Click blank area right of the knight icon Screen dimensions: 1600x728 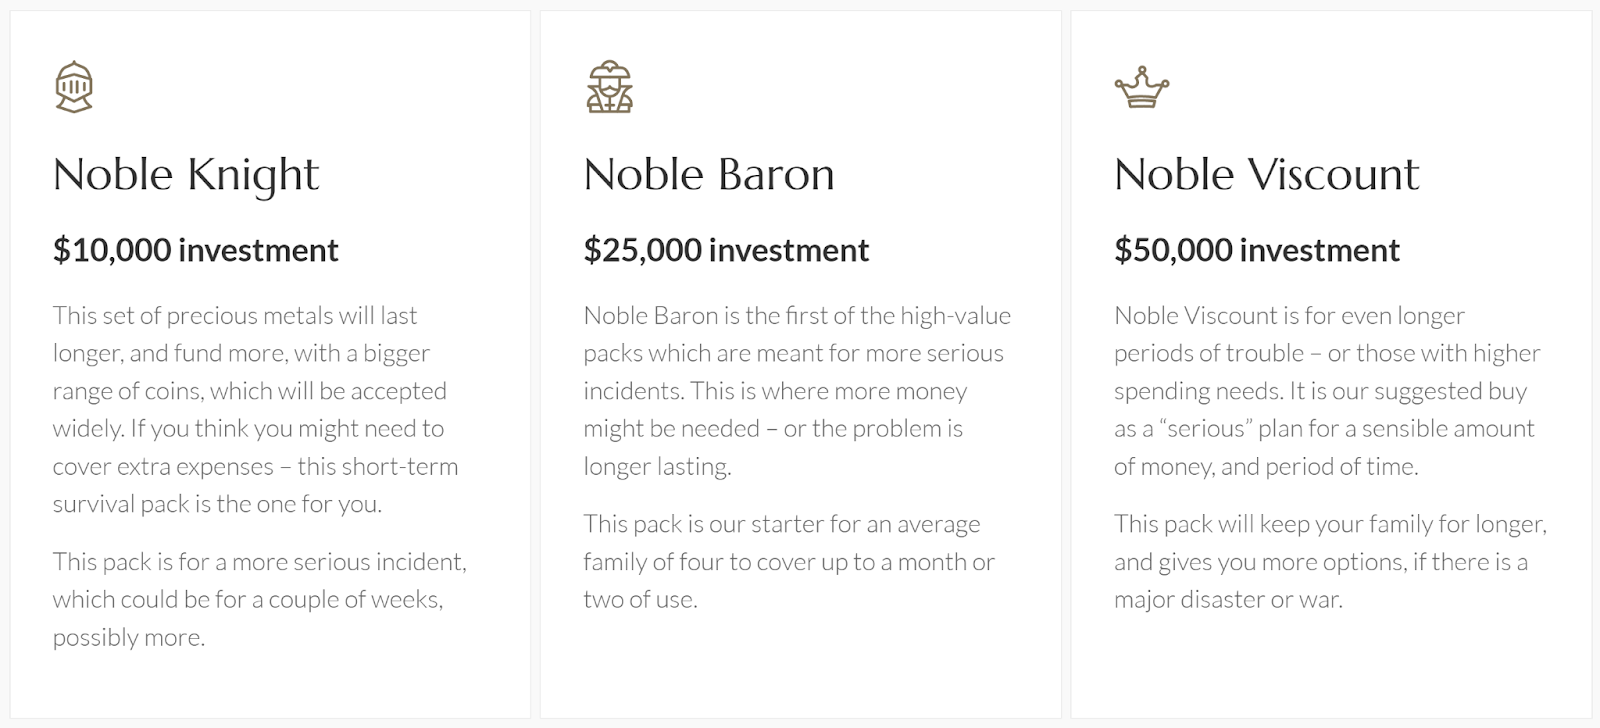click(x=300, y=87)
